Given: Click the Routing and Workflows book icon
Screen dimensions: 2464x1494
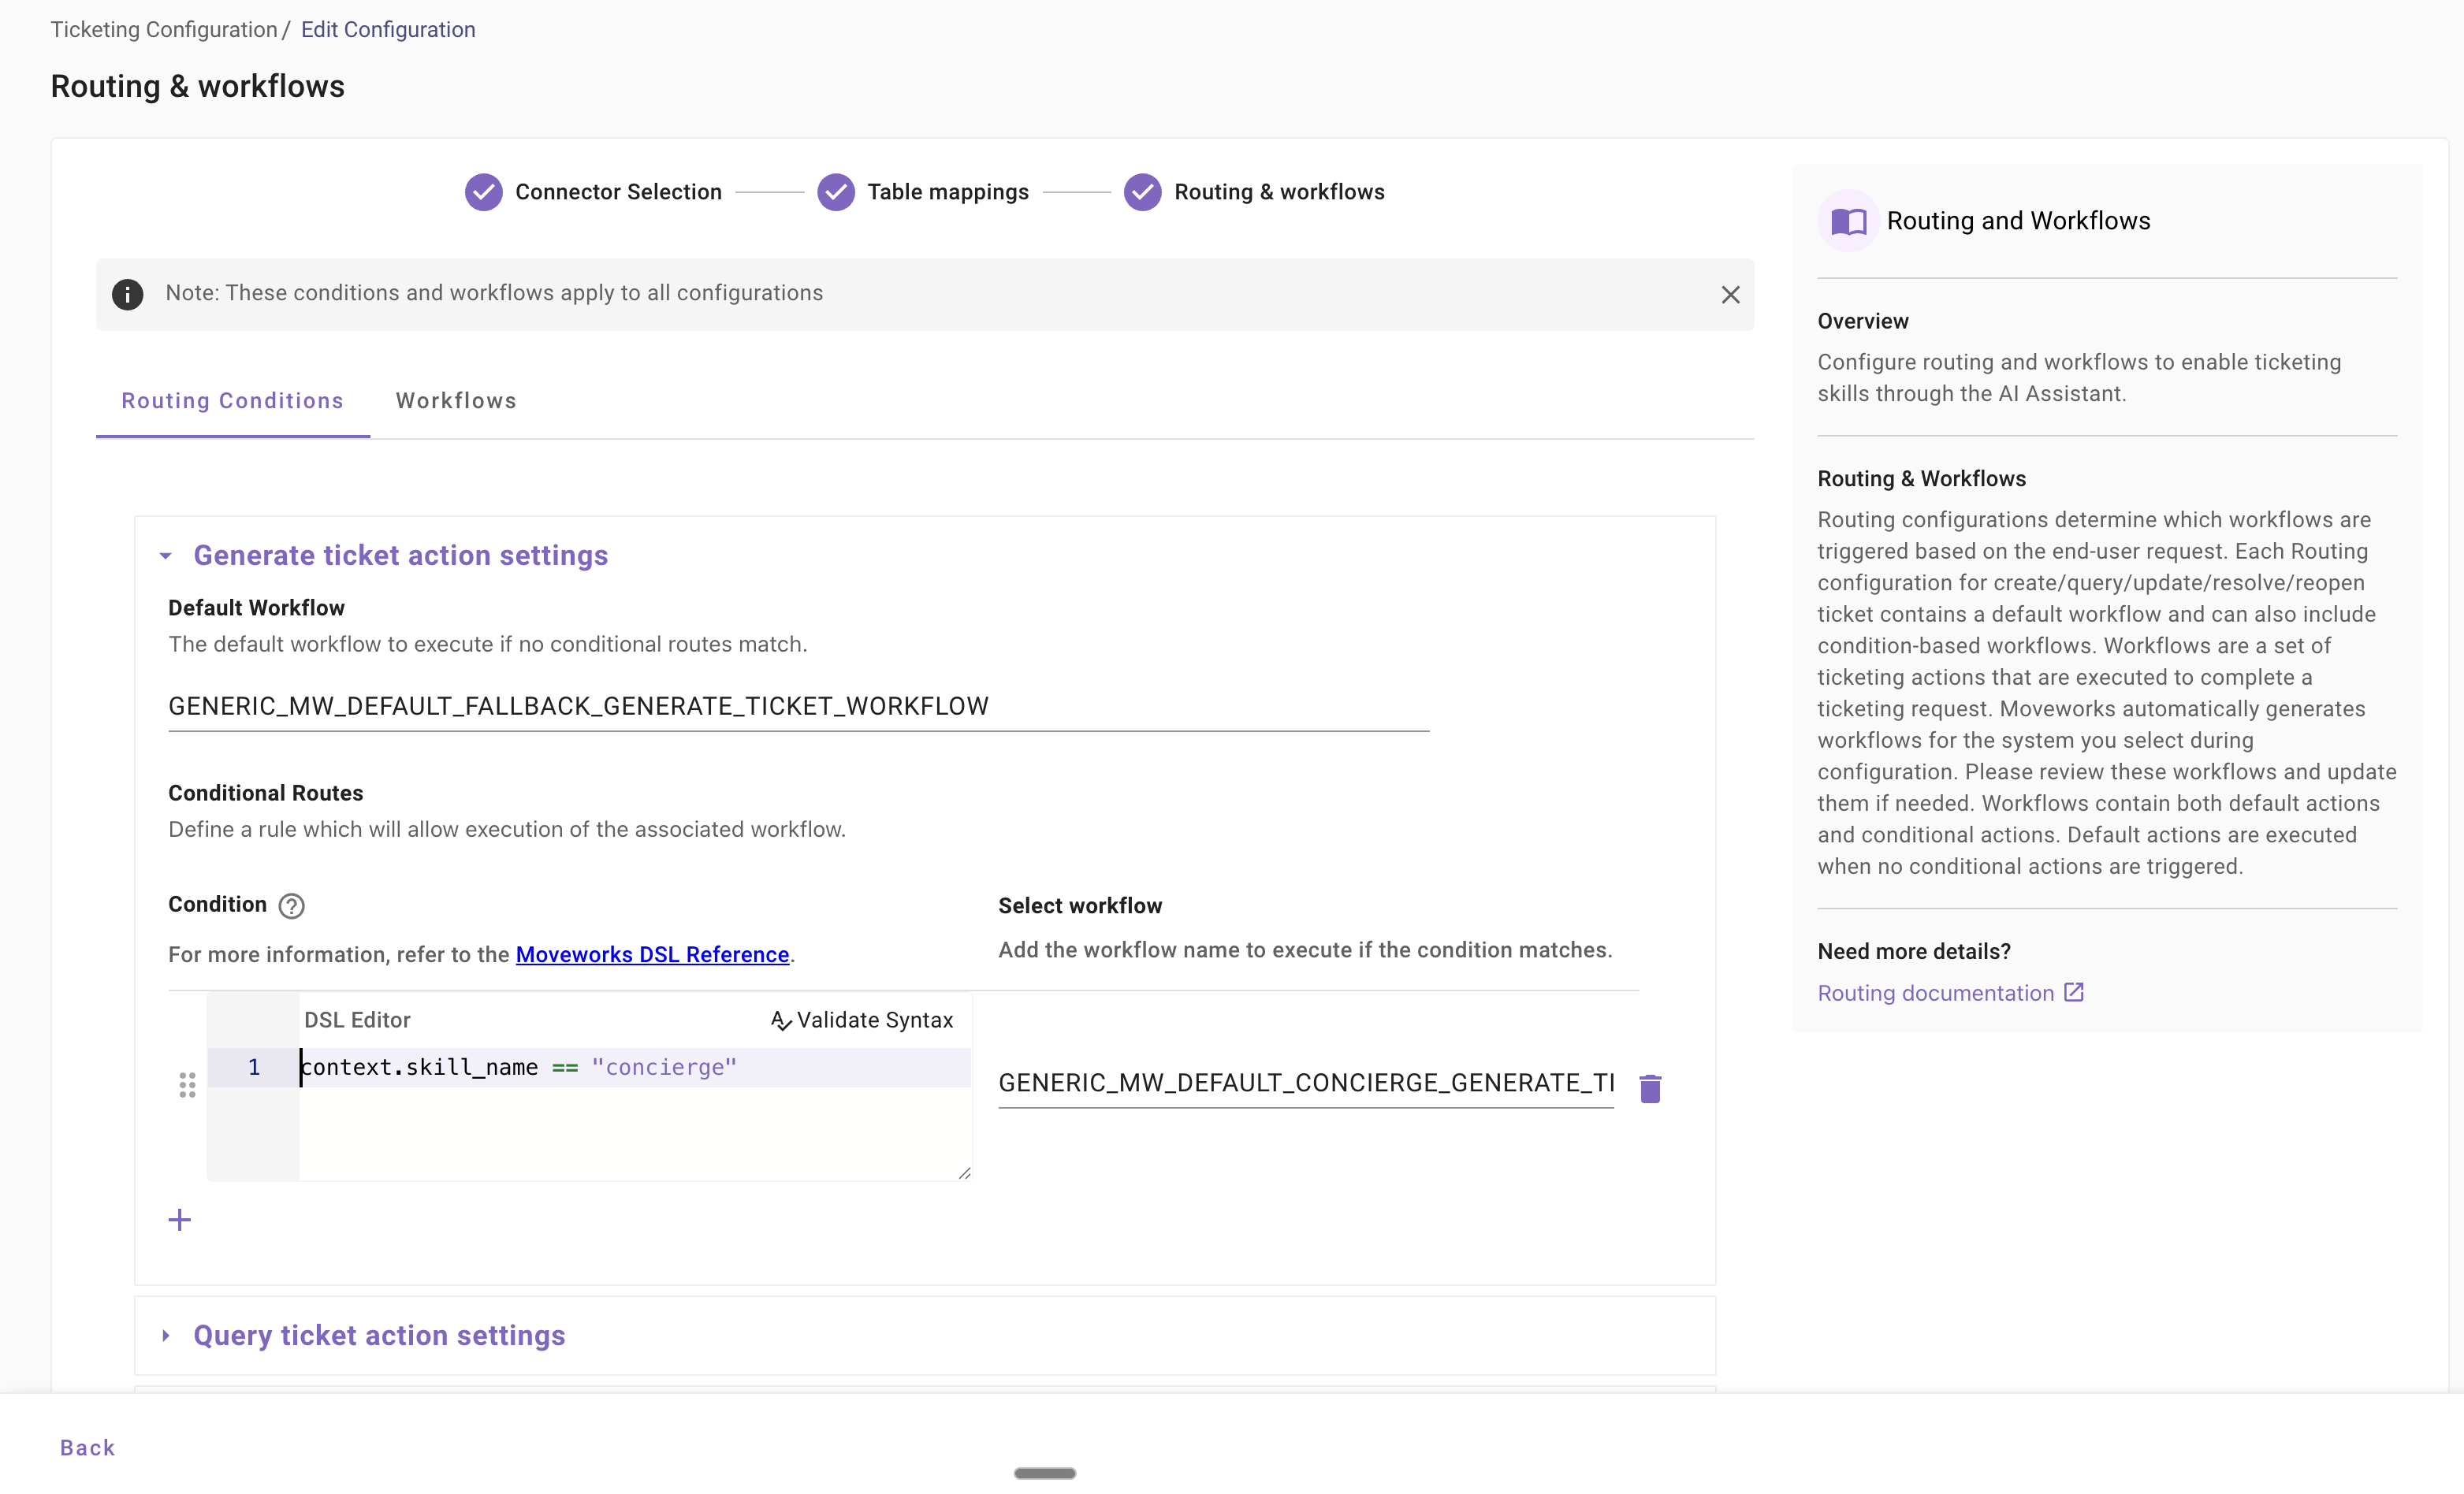Looking at the screenshot, I should click(1848, 221).
